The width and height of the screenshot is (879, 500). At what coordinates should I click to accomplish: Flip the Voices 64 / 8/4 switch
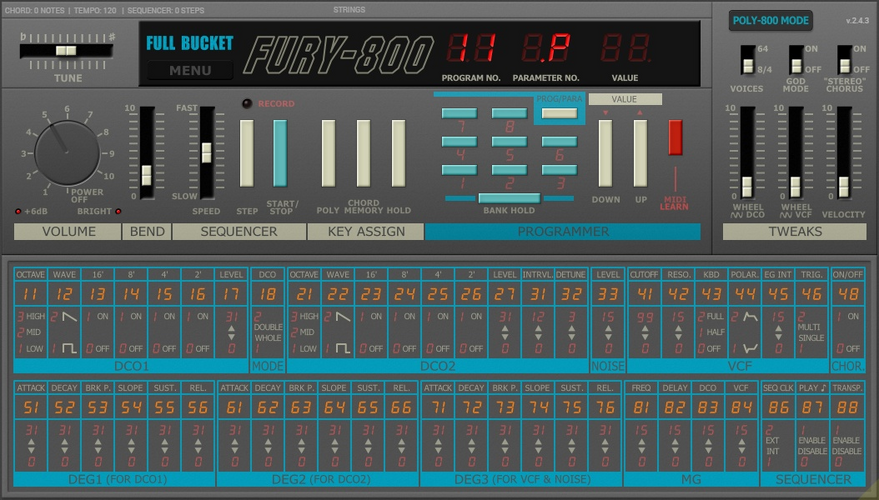coord(747,60)
